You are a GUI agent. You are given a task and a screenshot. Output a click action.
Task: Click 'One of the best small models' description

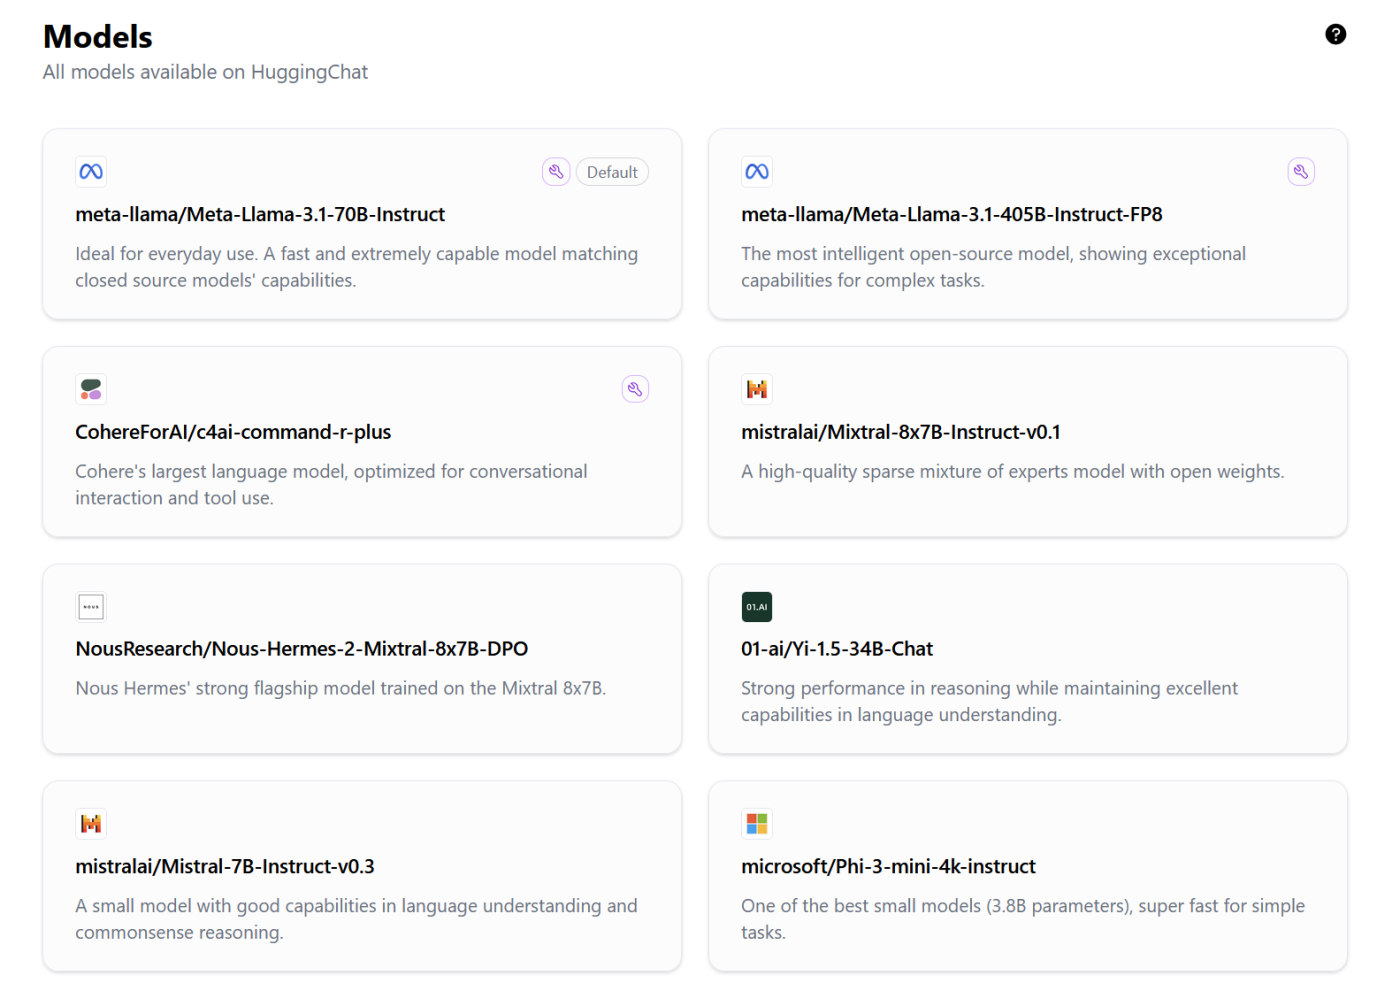(1023, 918)
